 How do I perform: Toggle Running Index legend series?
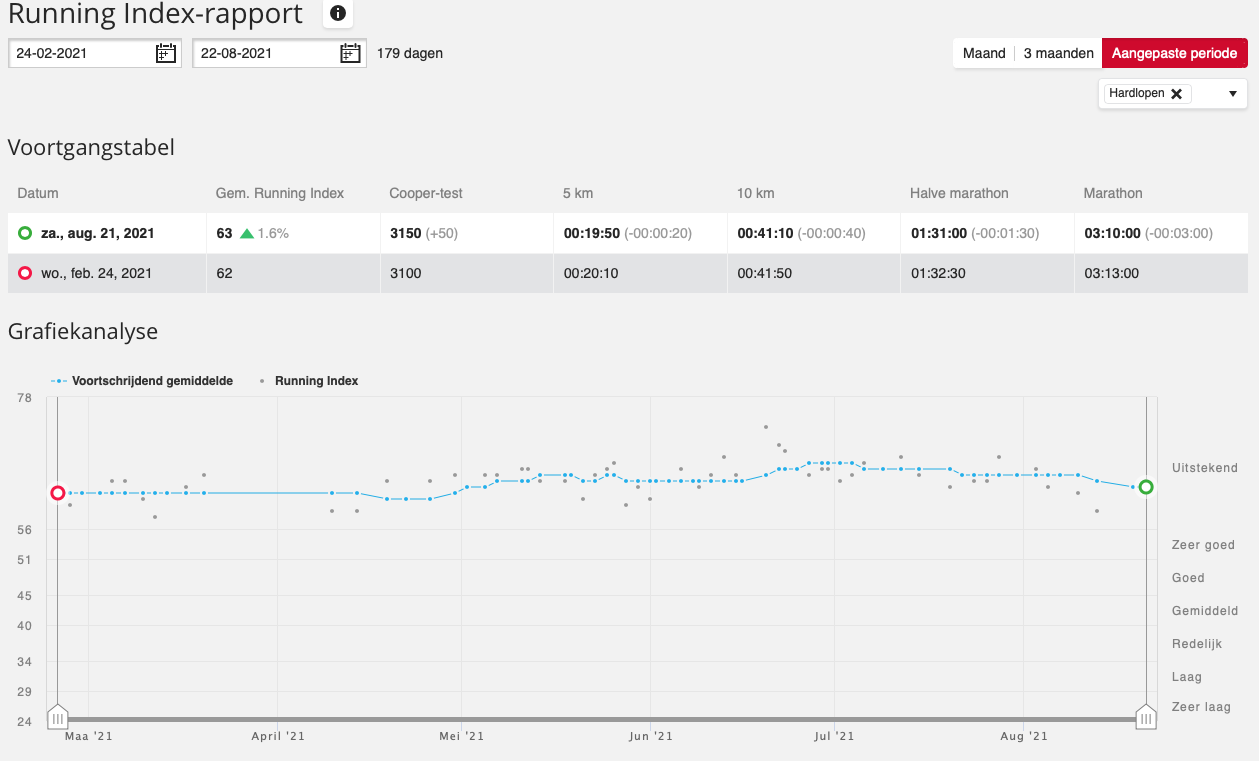(x=309, y=381)
